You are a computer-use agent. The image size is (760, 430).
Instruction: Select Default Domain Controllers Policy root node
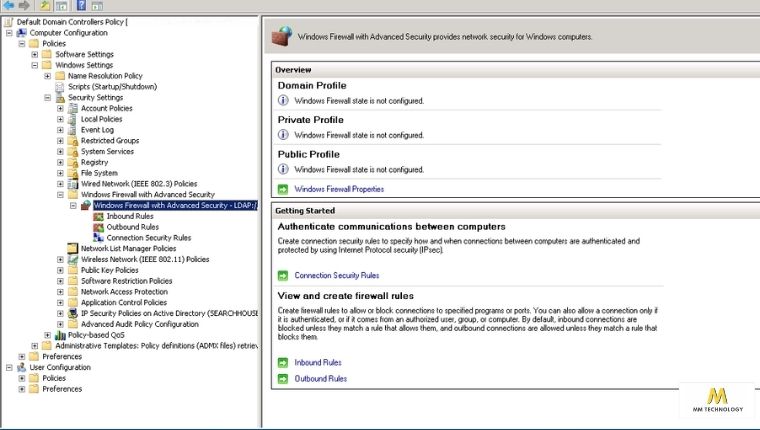(x=72, y=22)
